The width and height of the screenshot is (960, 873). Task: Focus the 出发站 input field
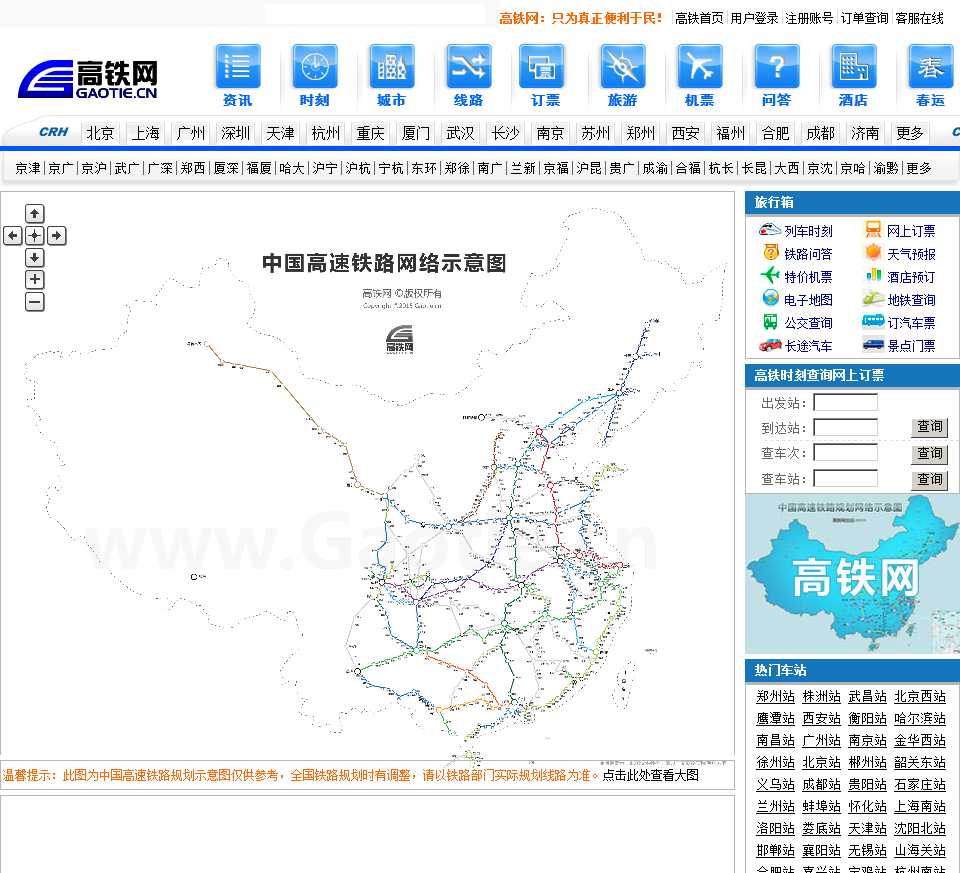tap(846, 402)
